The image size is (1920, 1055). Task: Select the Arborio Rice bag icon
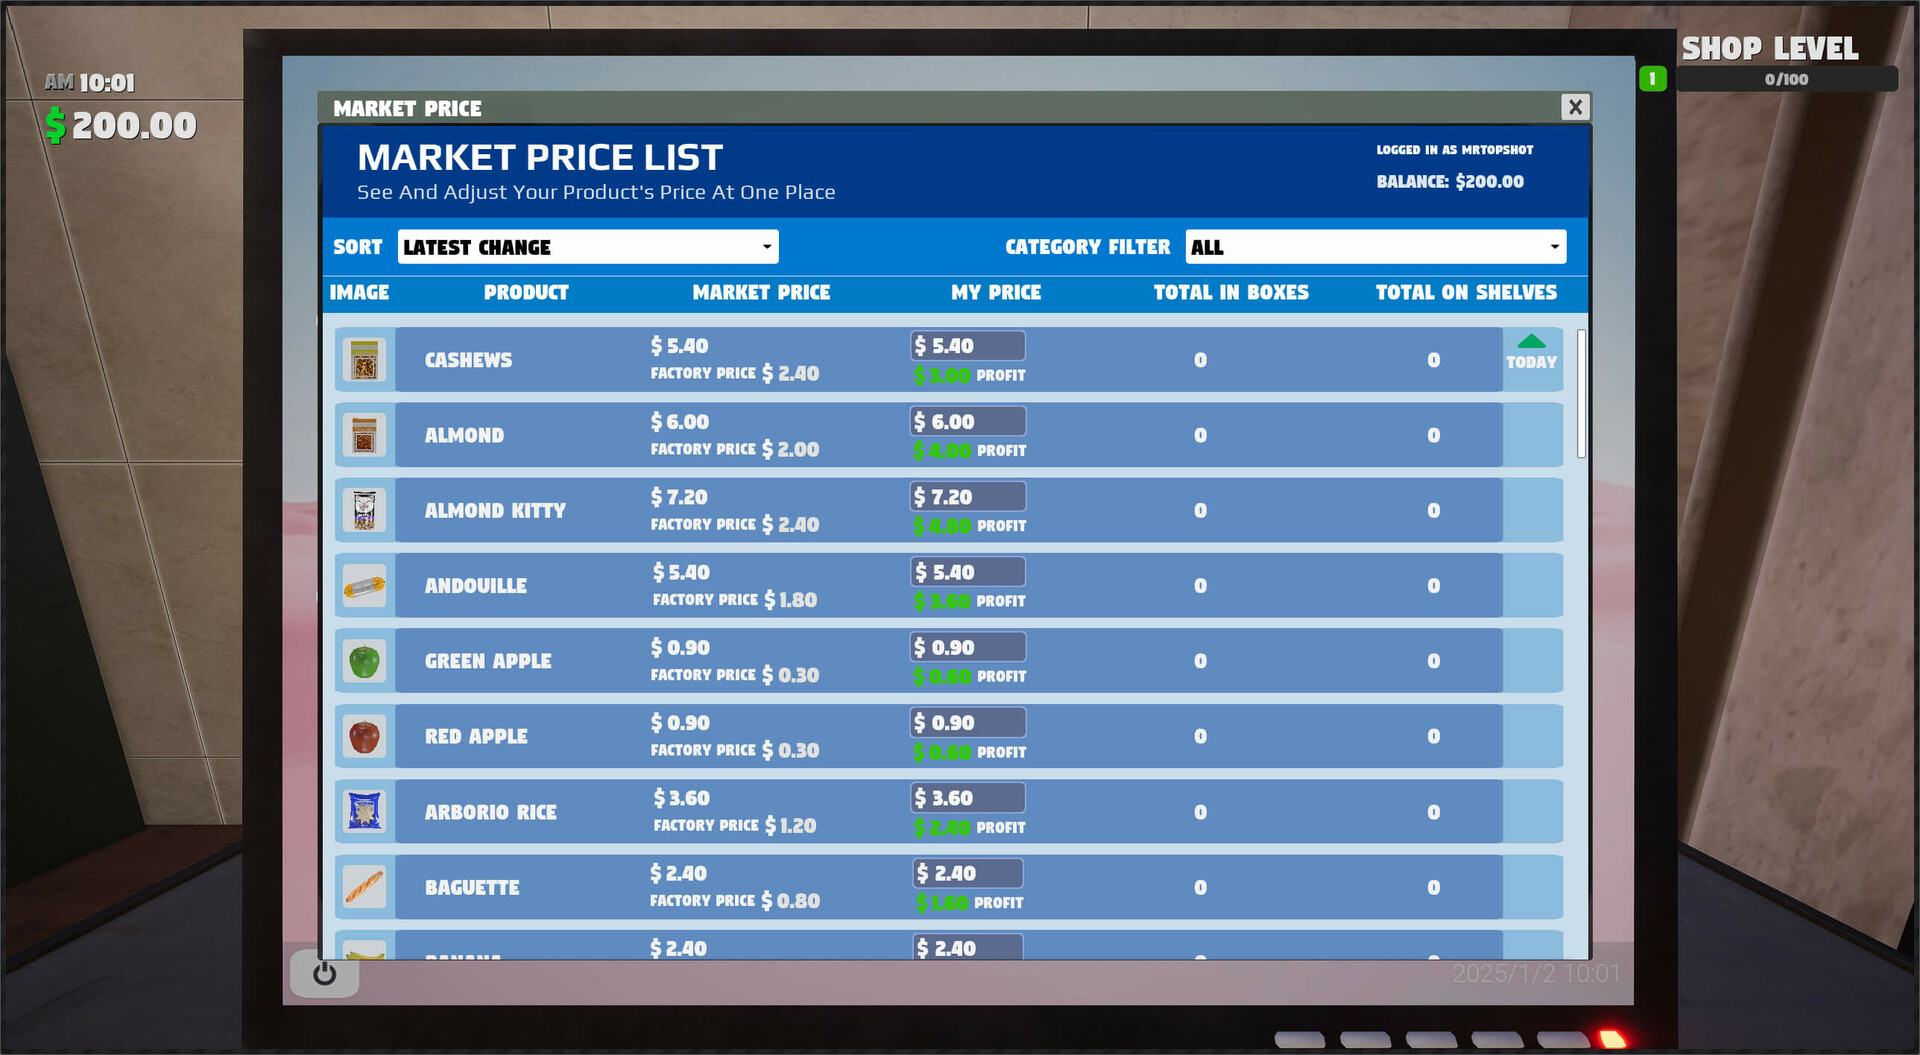click(364, 812)
